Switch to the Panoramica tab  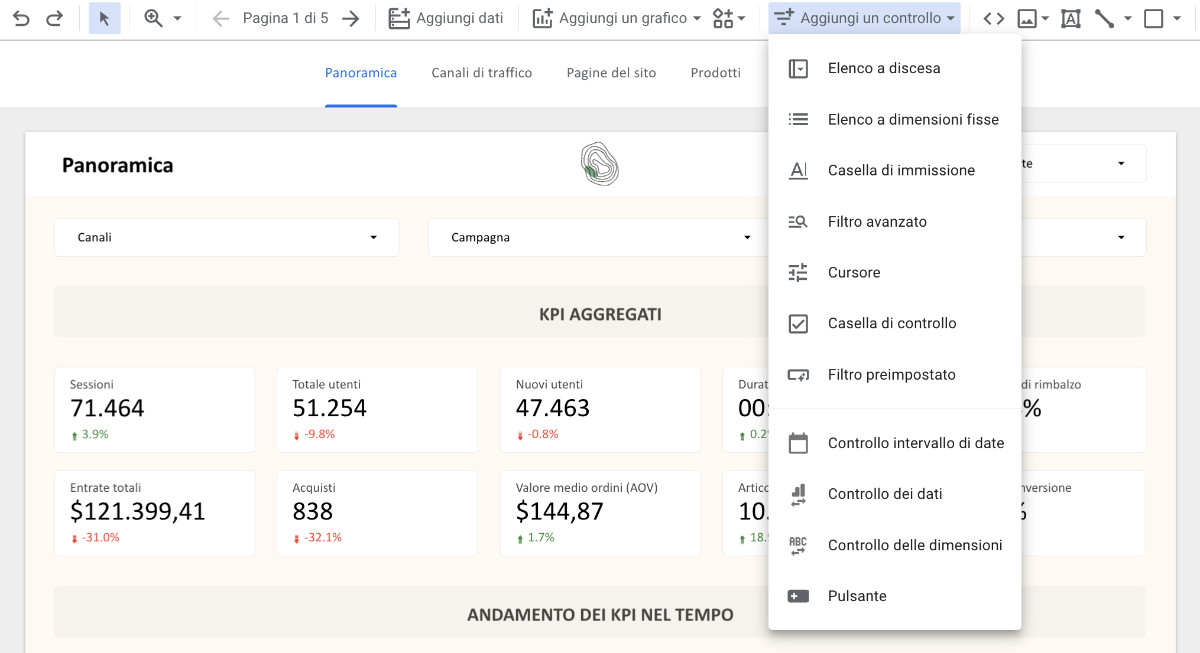[361, 73]
